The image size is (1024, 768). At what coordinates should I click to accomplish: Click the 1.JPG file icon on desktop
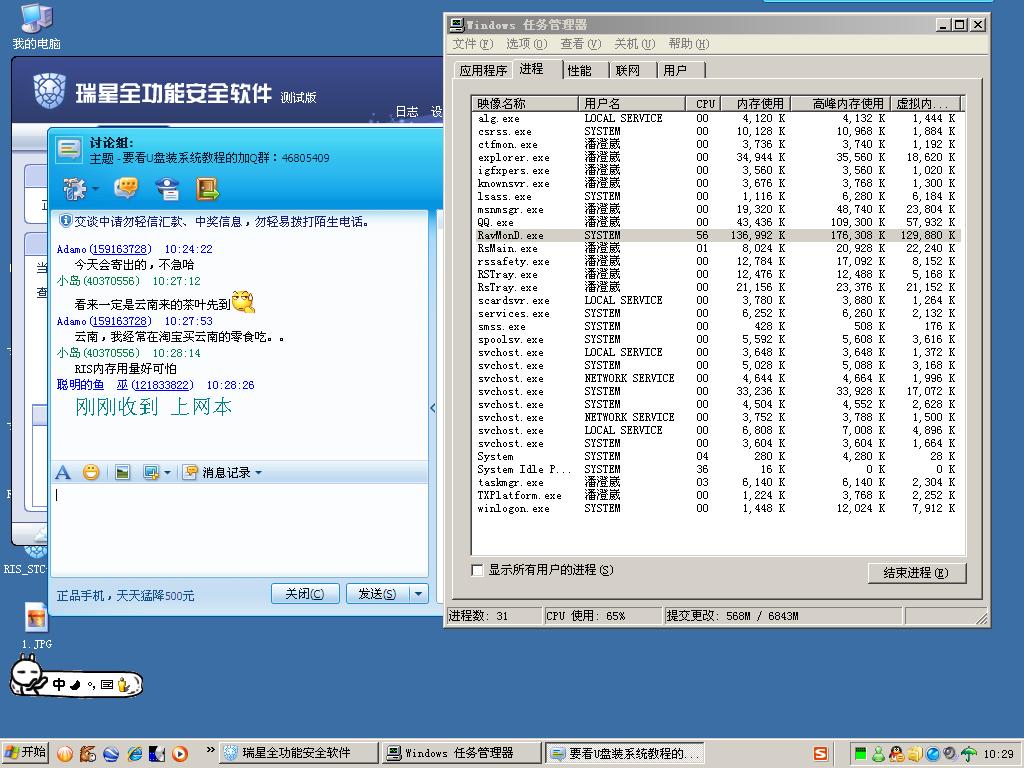37,626
